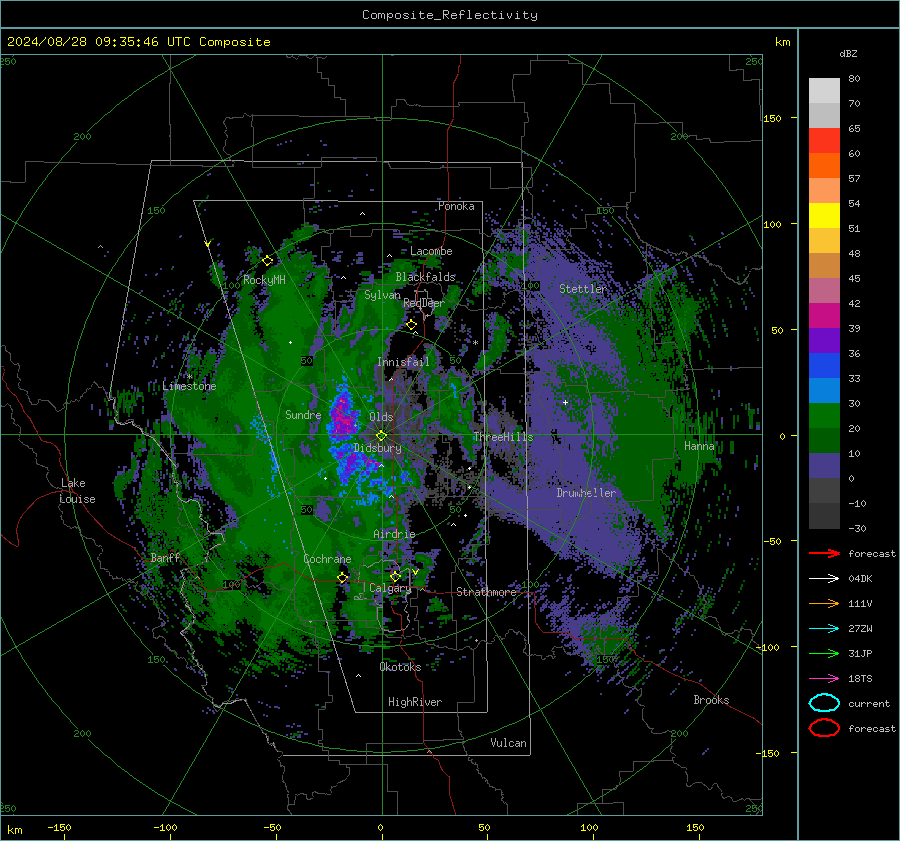Click the white 04DK arrow icon
Image resolution: width=900 pixels, height=841 pixels.
point(824,579)
